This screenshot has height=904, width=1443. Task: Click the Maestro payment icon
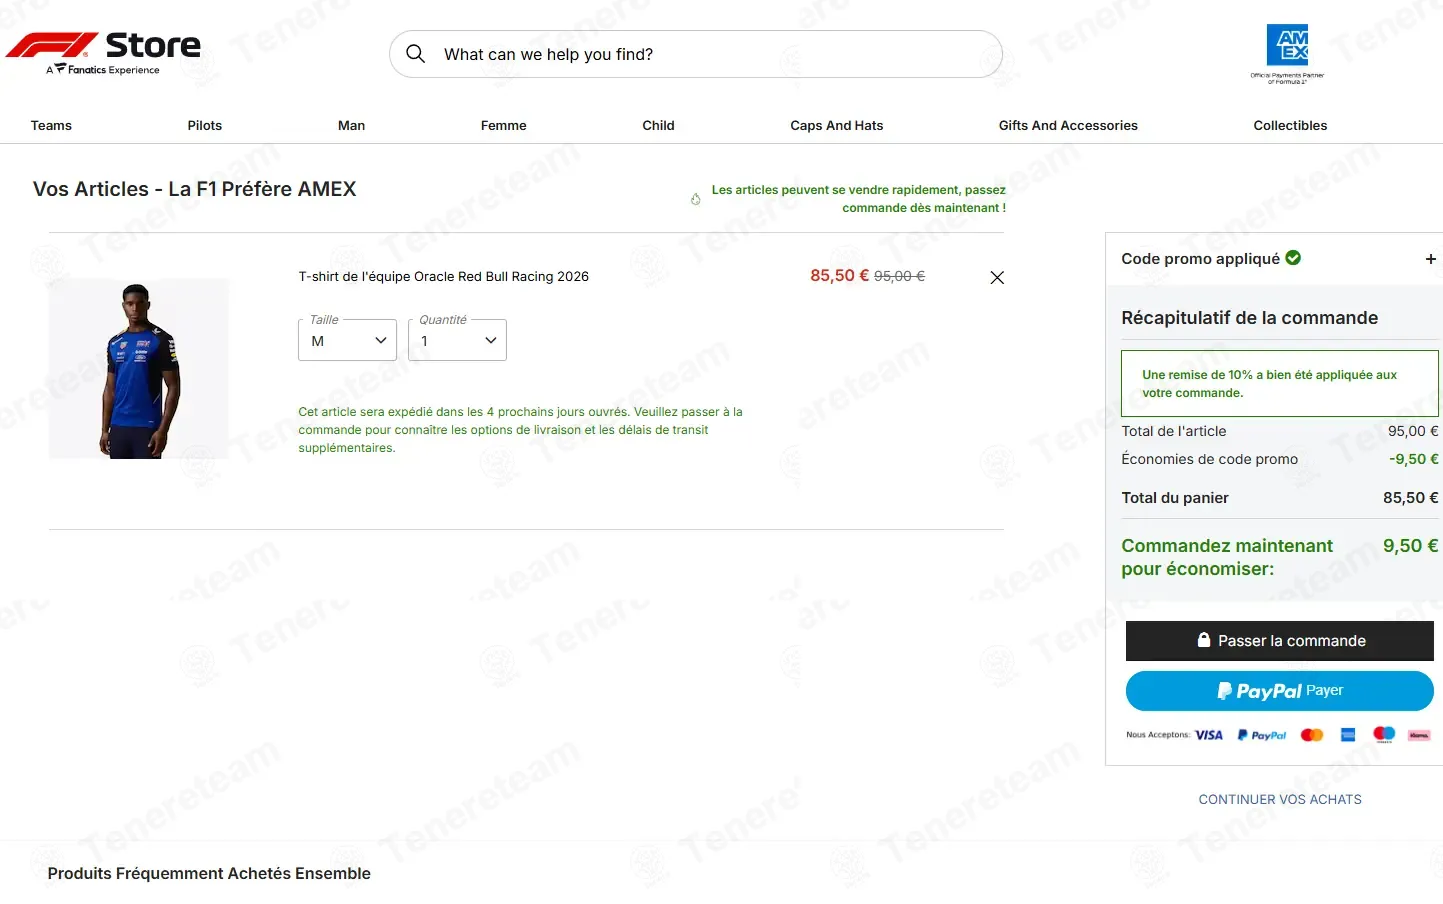point(1384,735)
